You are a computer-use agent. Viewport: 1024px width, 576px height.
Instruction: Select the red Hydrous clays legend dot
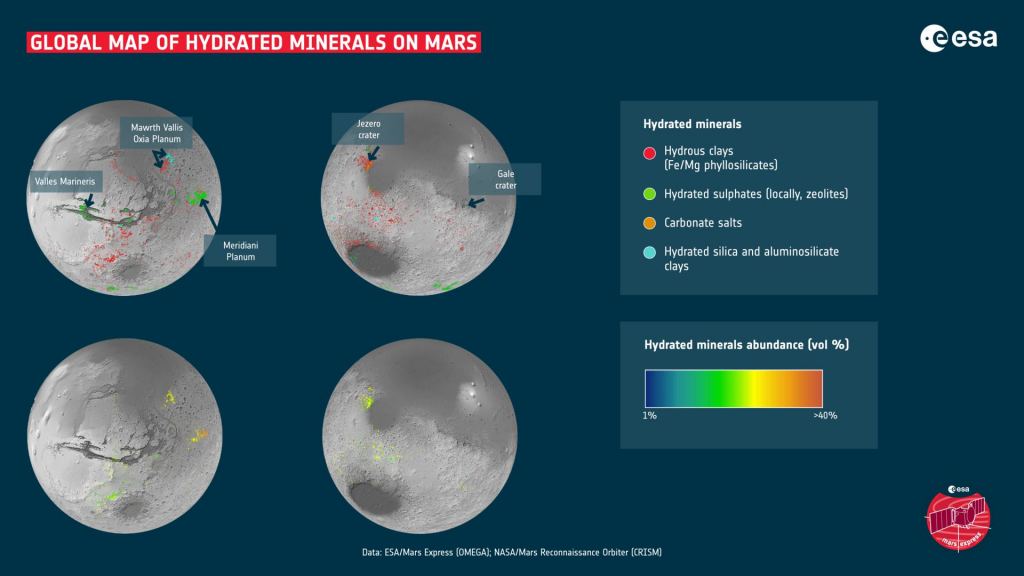[651, 153]
